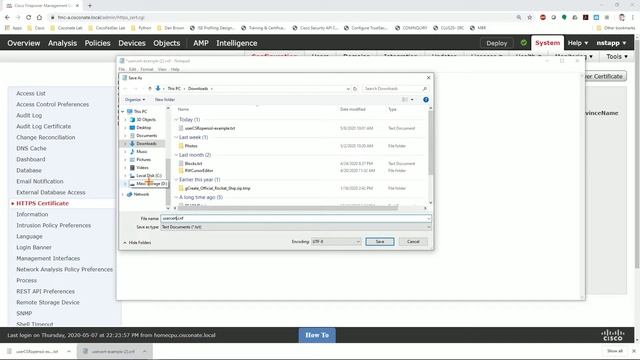Image resolution: width=640 pixels, height=360 pixels.
Task: Click the up-one-level arrow in dialog
Action: [150, 89]
